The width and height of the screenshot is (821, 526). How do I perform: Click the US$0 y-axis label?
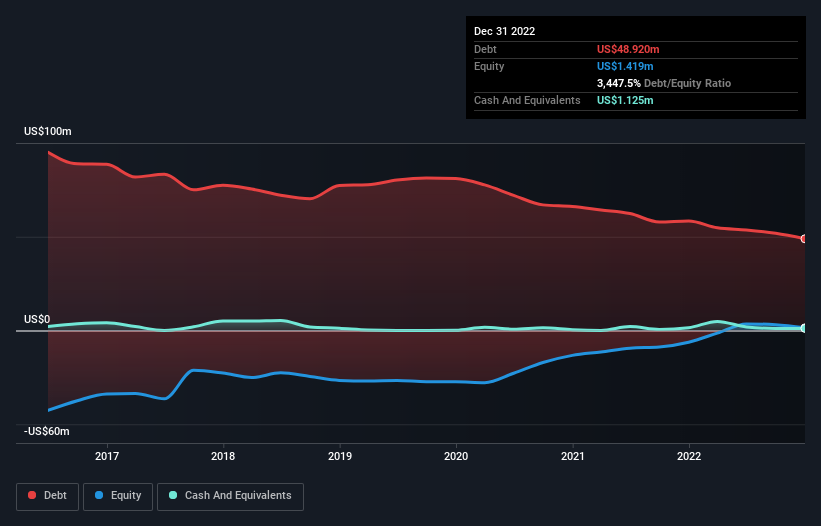click(x=37, y=319)
